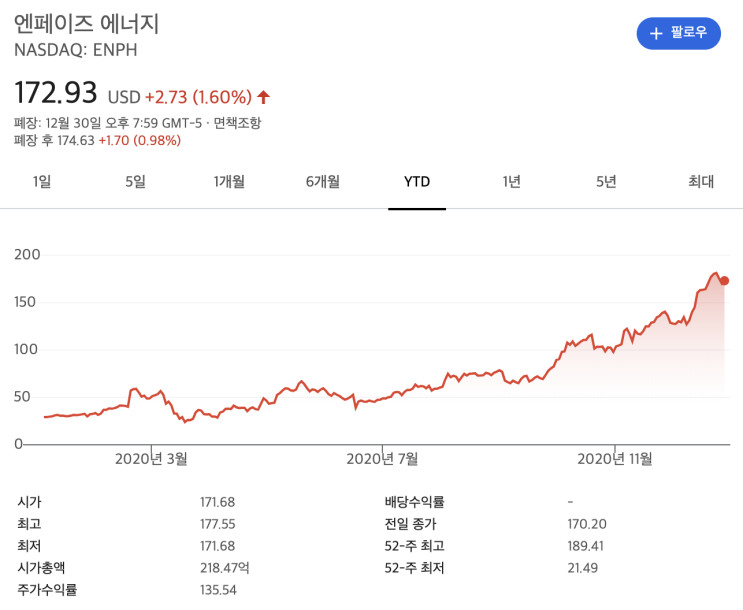
Task: Click the NASDAQ: ENPH ticker text
Action: (x=76, y=50)
